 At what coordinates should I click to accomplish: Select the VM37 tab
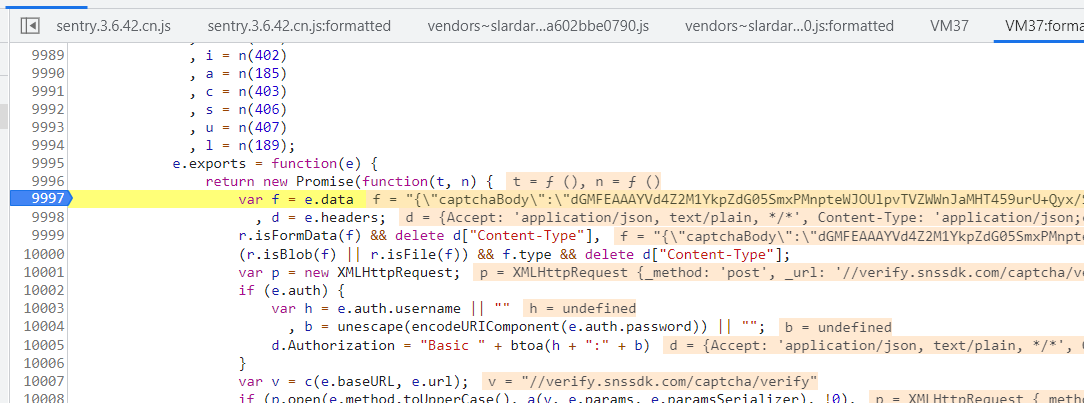(x=949, y=26)
